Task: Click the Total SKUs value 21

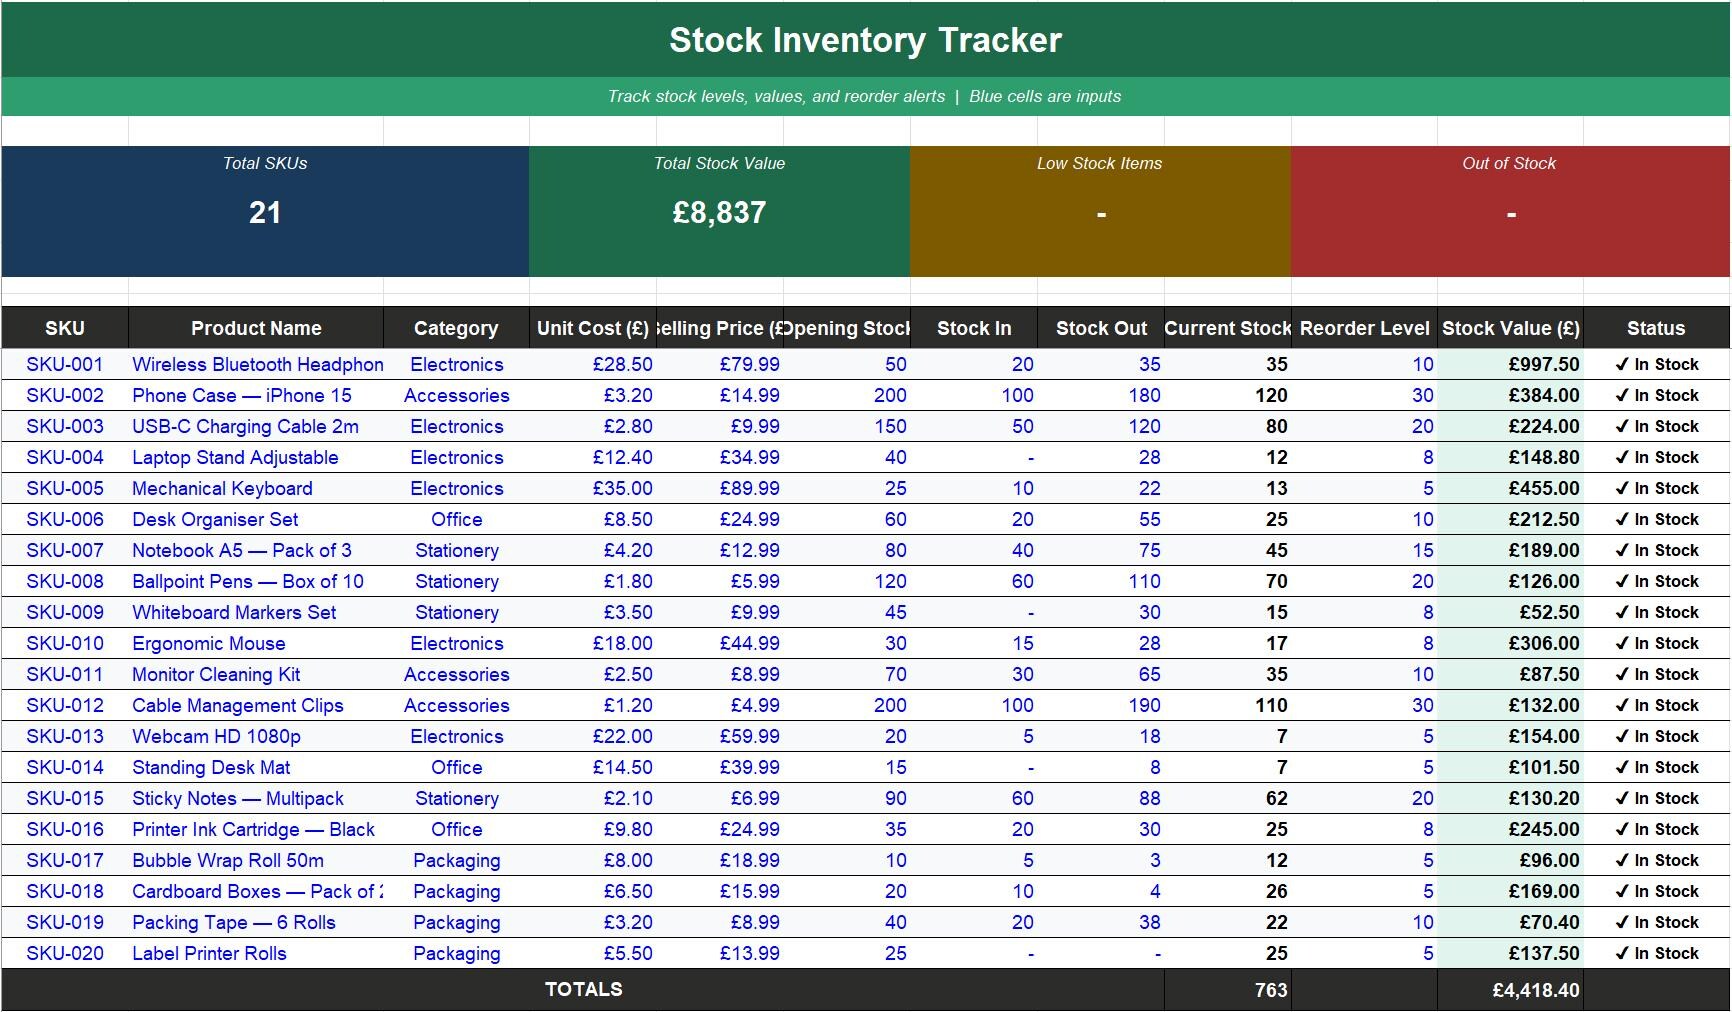Action: coord(265,213)
